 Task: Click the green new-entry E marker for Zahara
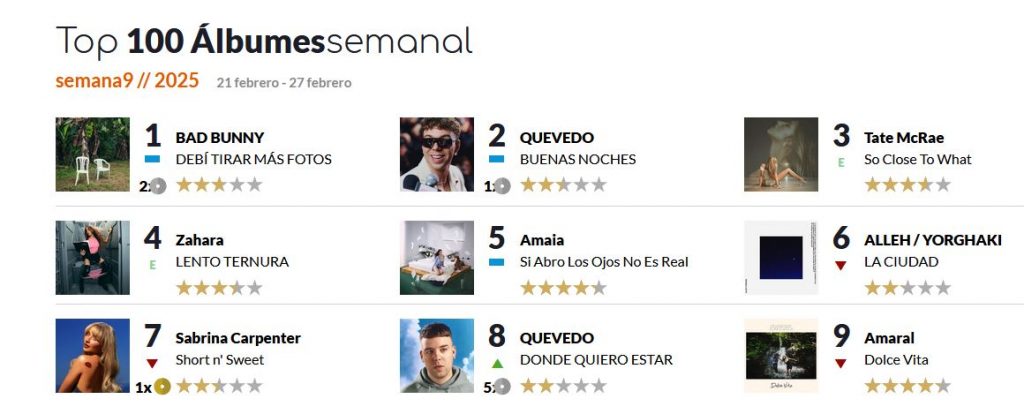pyautogui.click(x=153, y=265)
